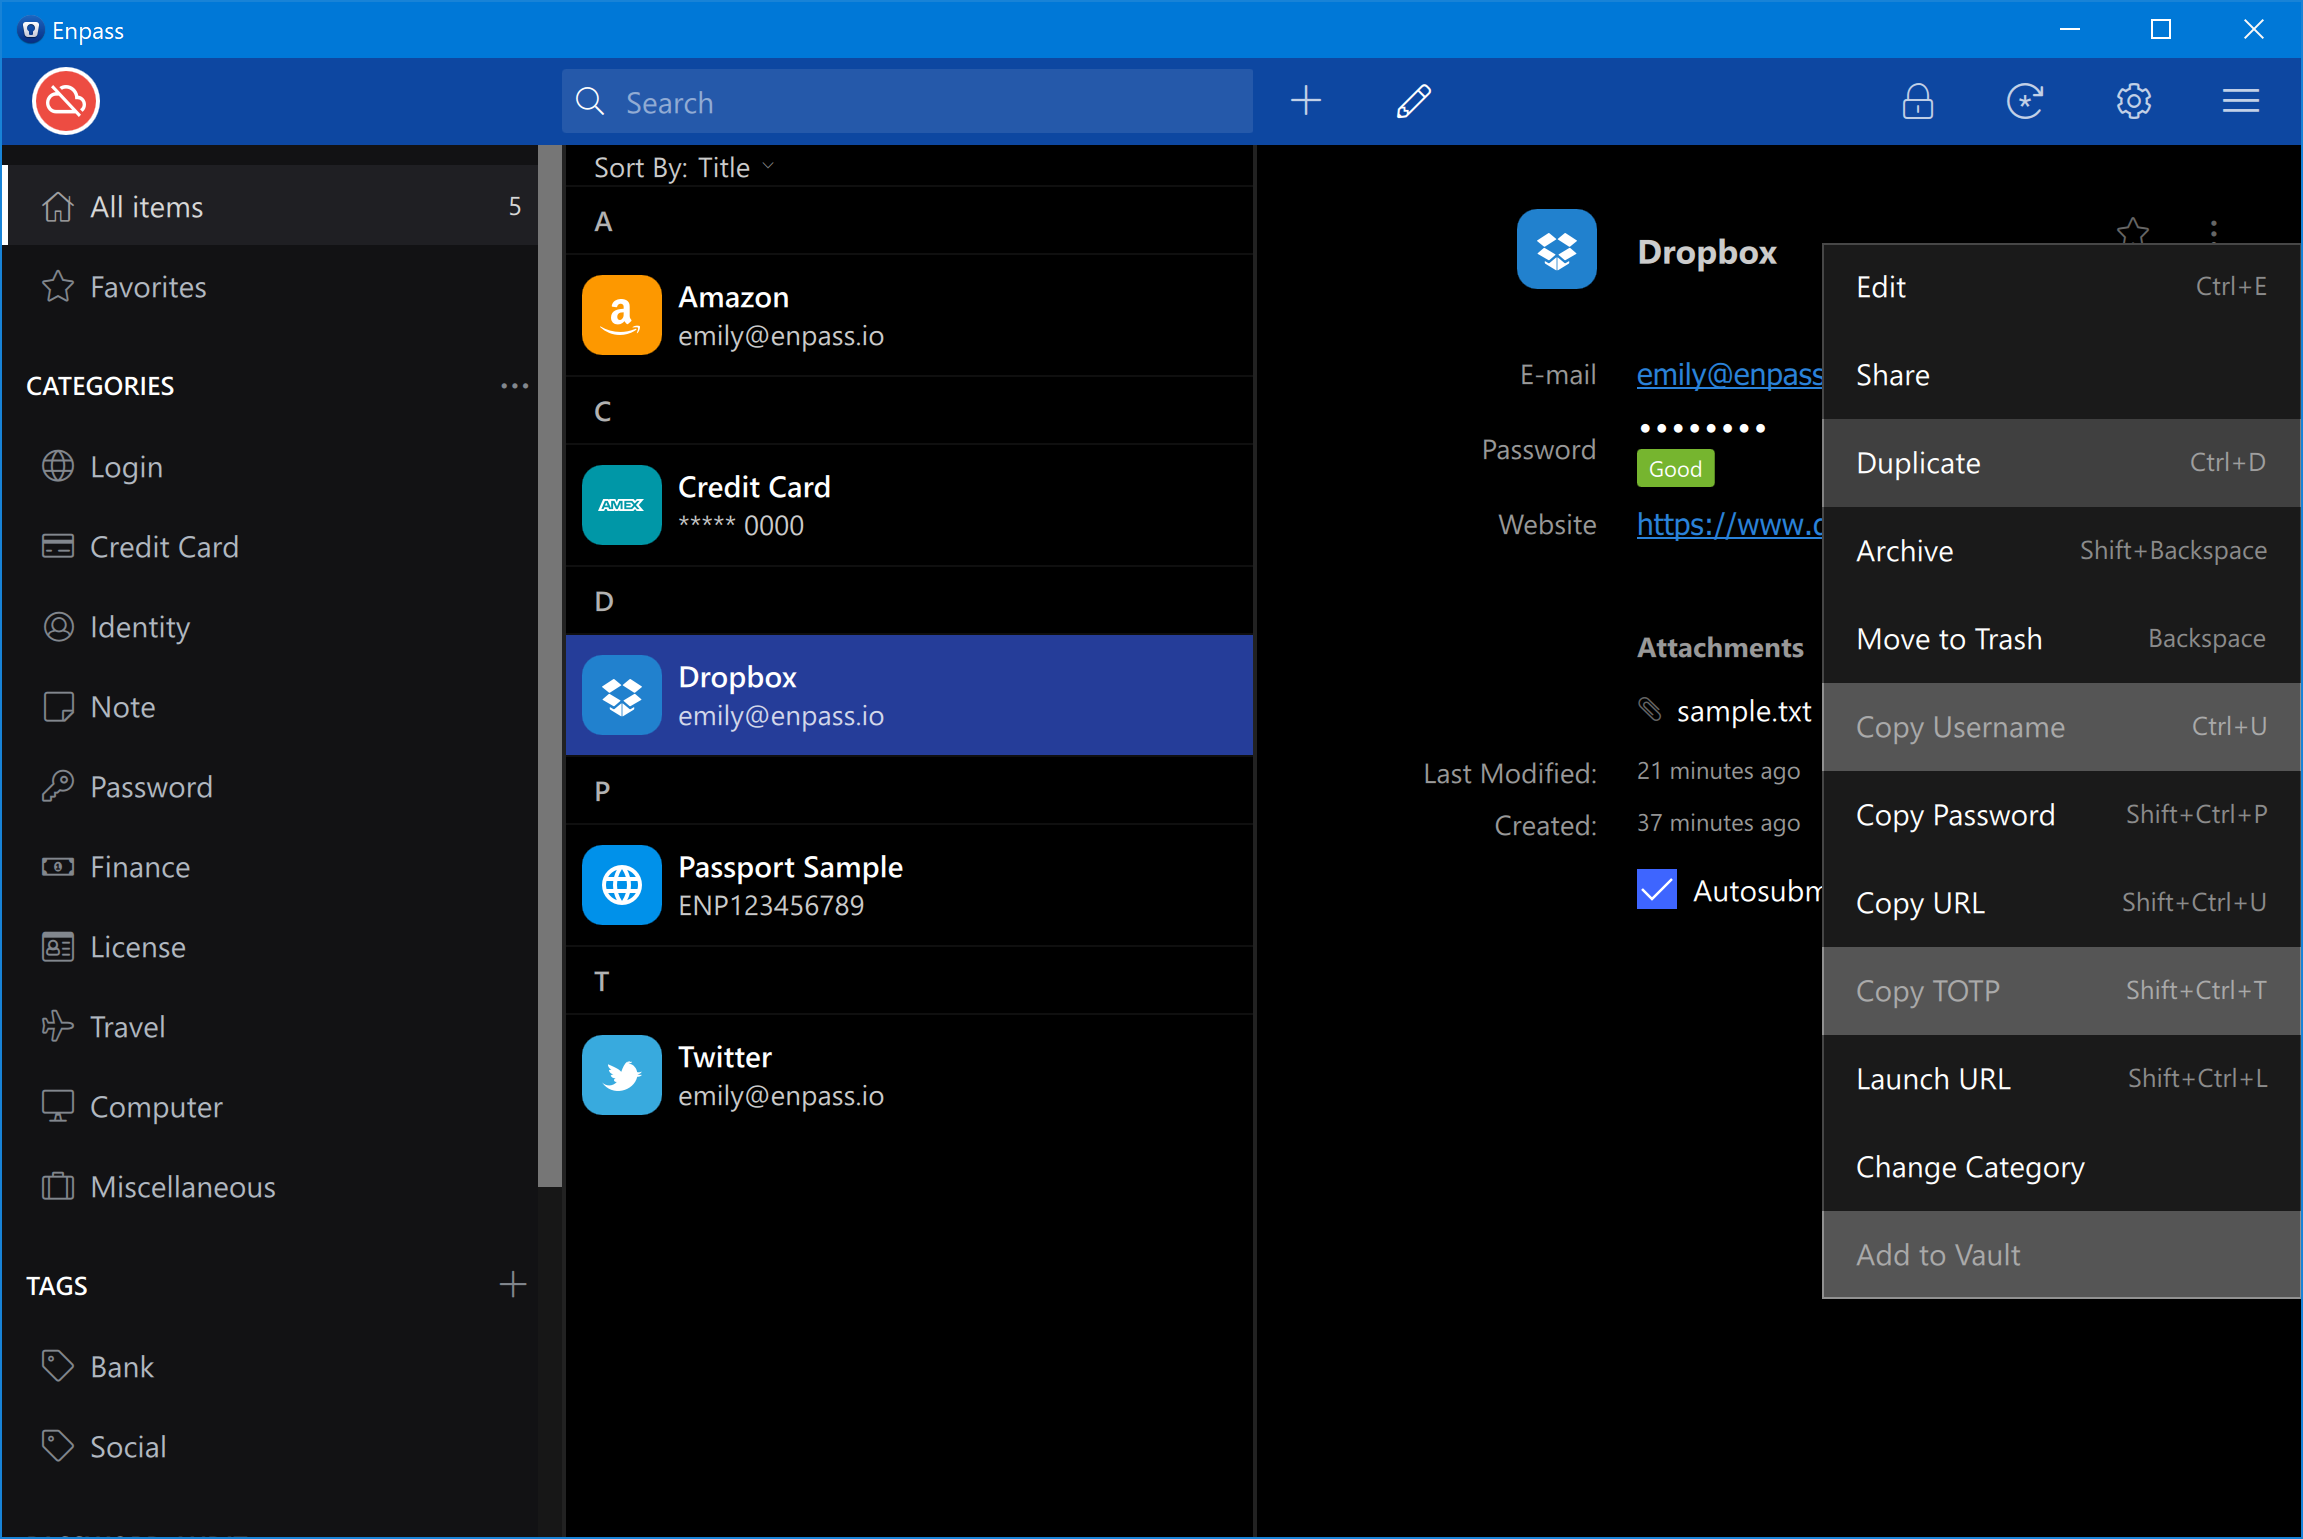Filter by the Bank tag
This screenshot has height=1539, width=2303.
270,1367
